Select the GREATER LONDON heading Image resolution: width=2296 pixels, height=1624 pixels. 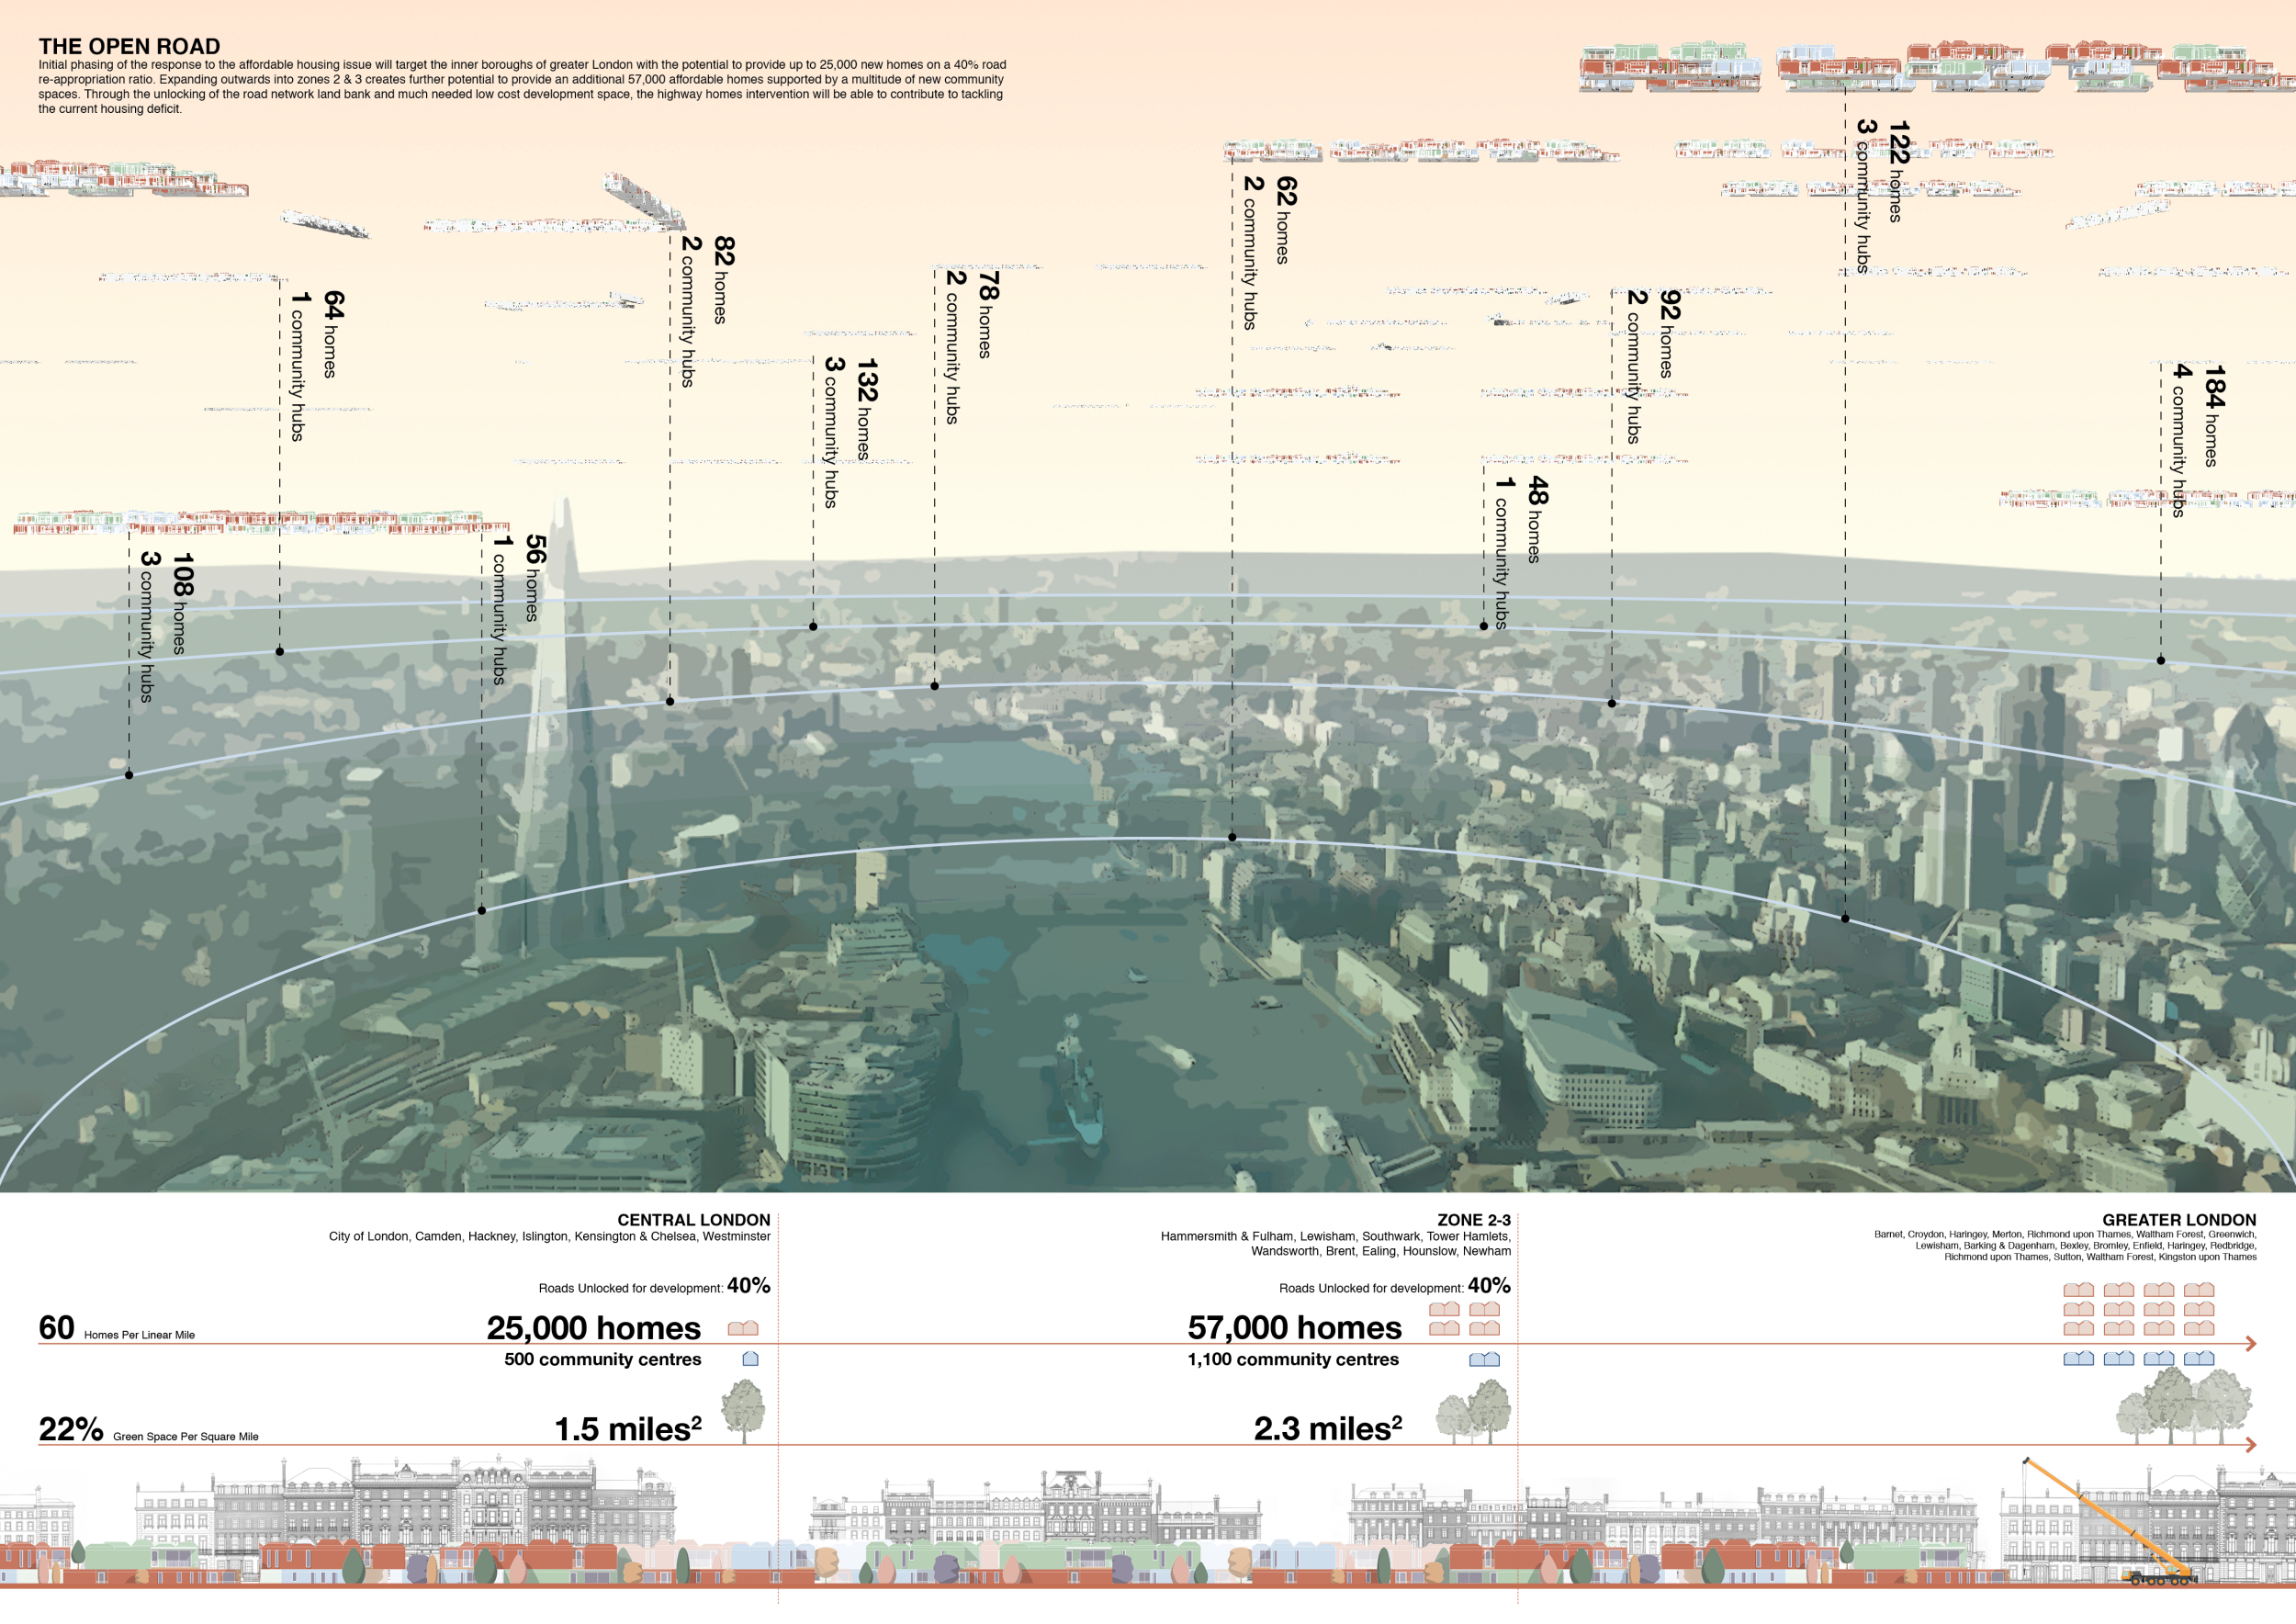pos(2178,1220)
